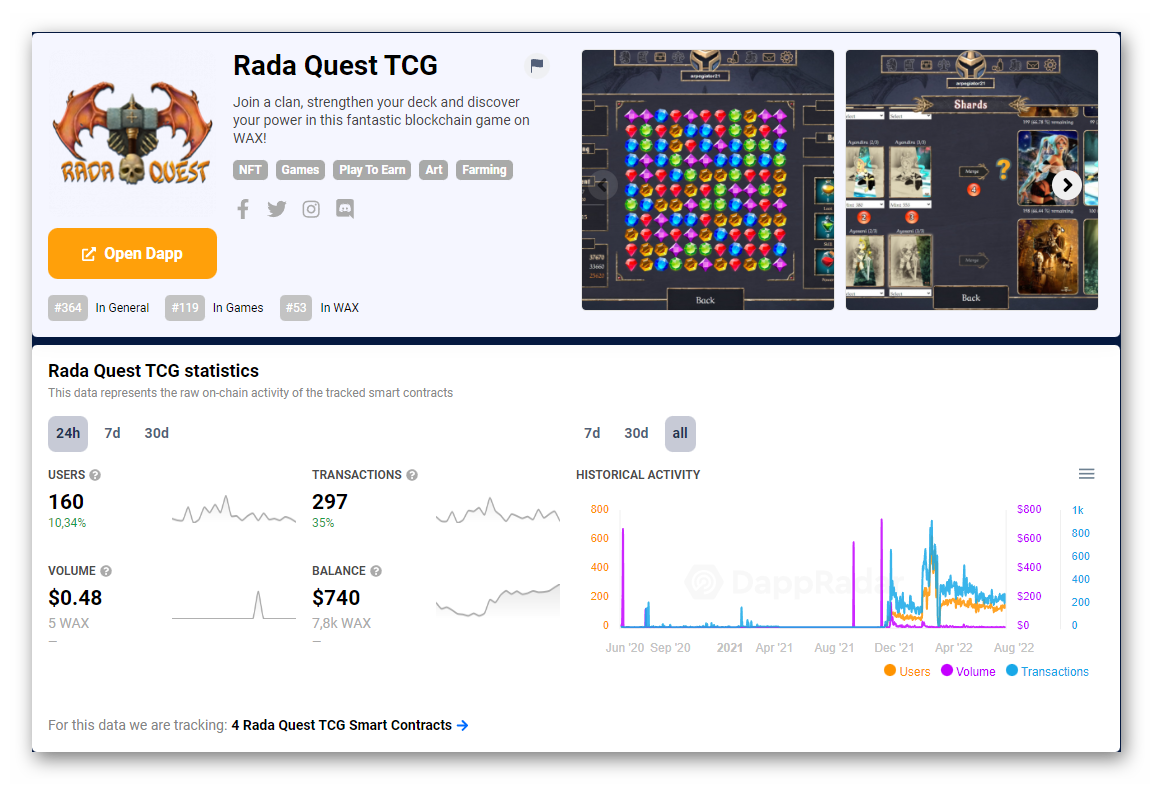Viewport: 1153px width, 787px height.
Task: Follow the arrow next to Smart Contracts
Action: click(463, 725)
